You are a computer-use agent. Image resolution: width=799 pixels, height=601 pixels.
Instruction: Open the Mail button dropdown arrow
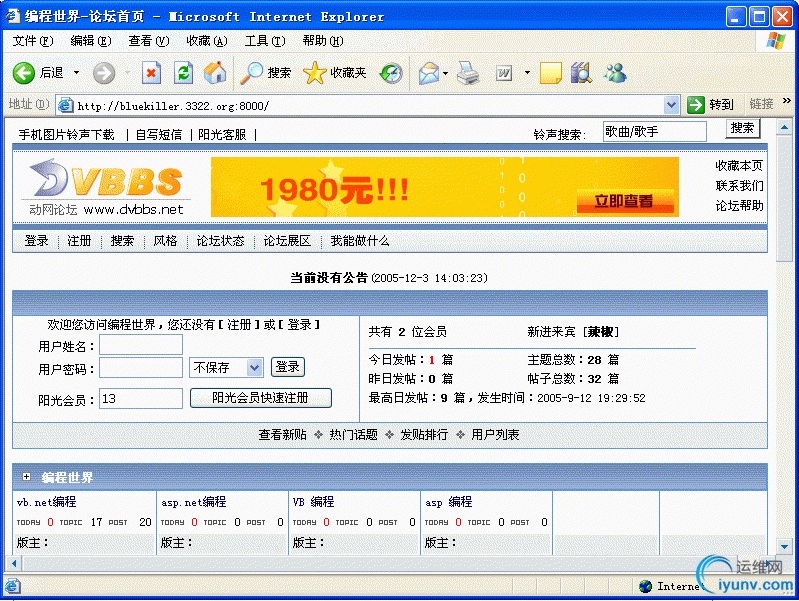pyautogui.click(x=445, y=73)
